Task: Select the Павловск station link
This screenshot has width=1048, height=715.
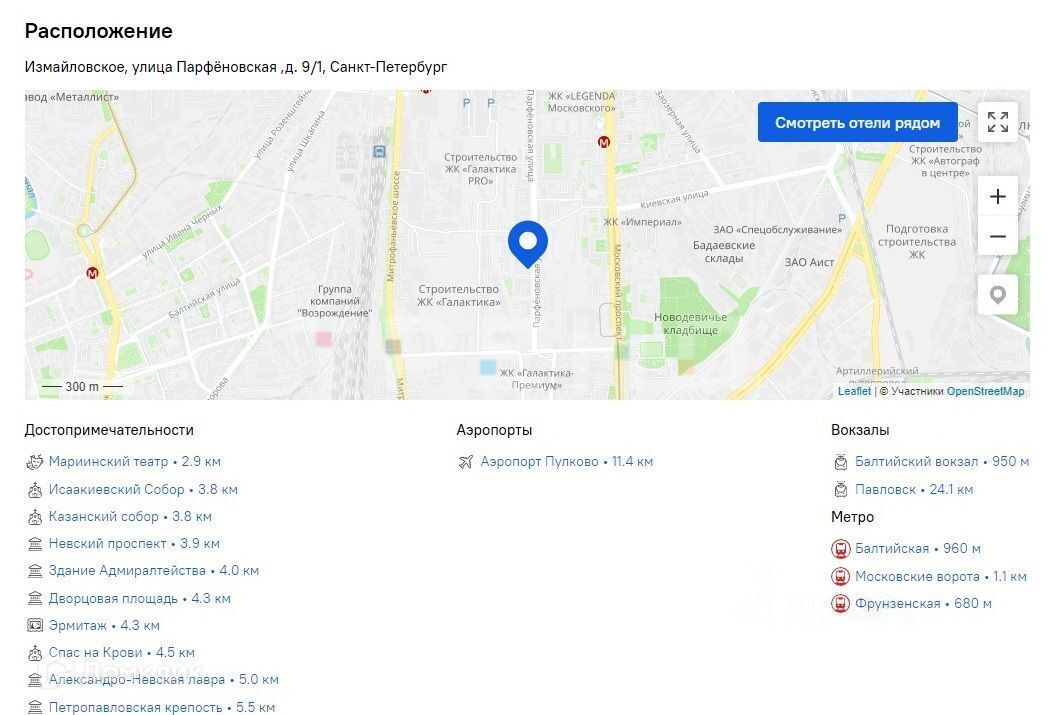Action: (x=886, y=489)
